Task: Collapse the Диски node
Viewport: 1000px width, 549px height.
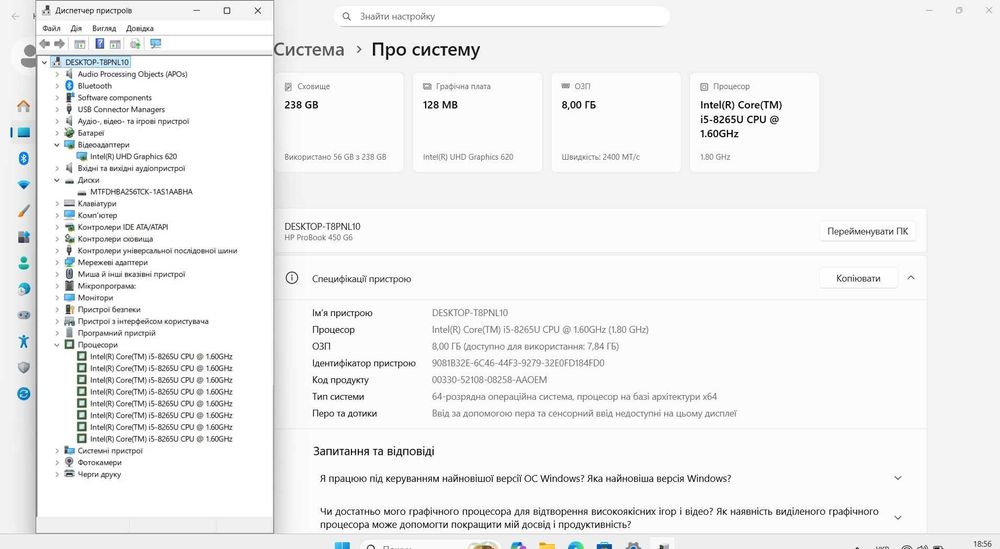Action: point(57,180)
